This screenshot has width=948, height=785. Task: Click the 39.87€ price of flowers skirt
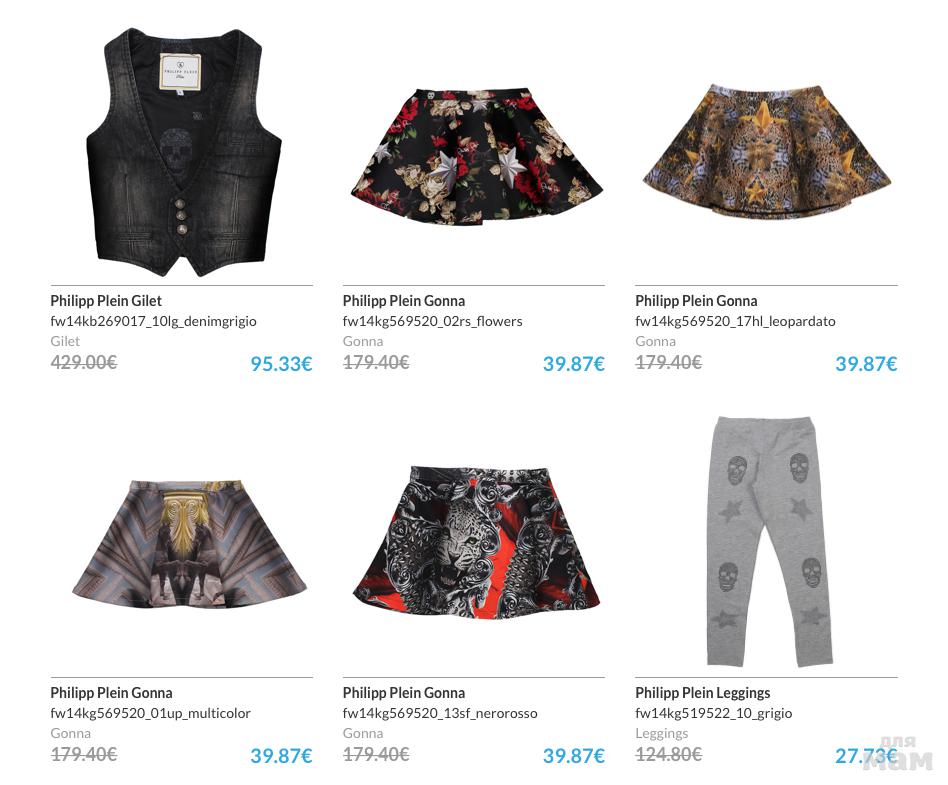(x=574, y=363)
